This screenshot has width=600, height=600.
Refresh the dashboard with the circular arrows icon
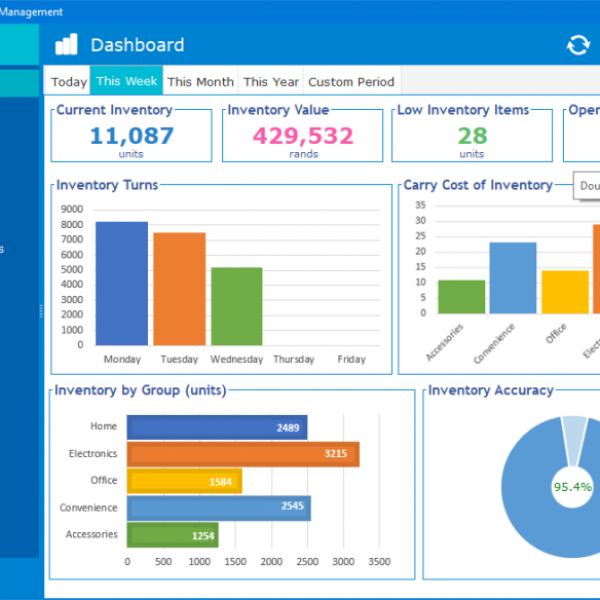tap(578, 45)
